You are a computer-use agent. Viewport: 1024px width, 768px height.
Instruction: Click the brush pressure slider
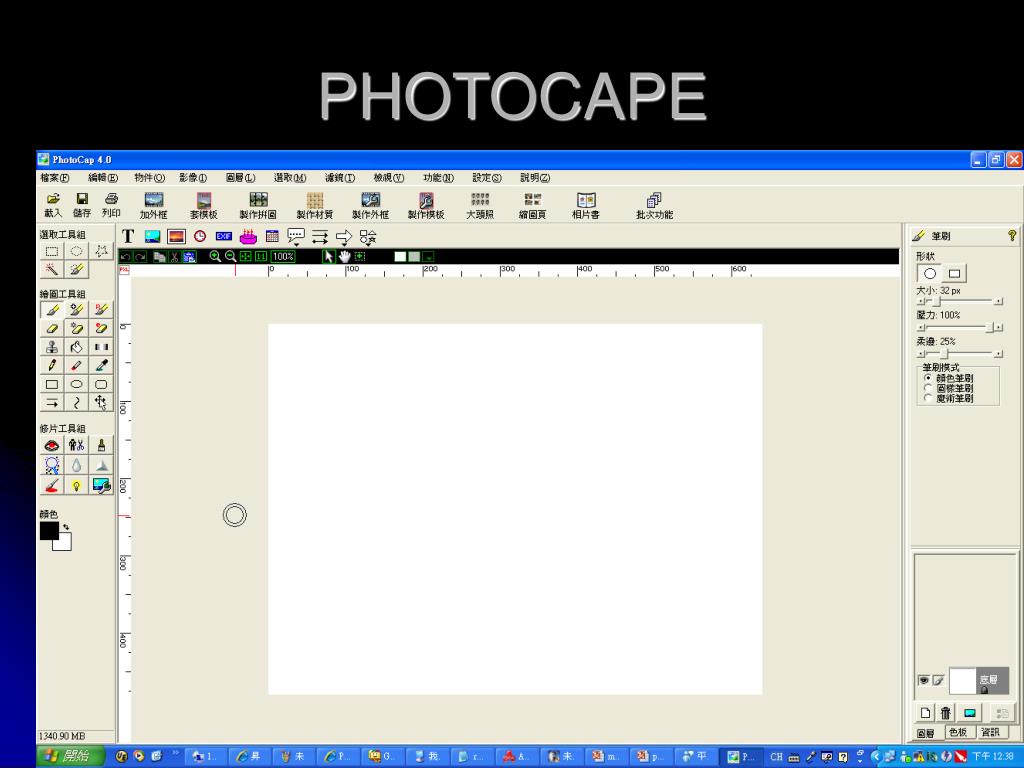coord(959,327)
